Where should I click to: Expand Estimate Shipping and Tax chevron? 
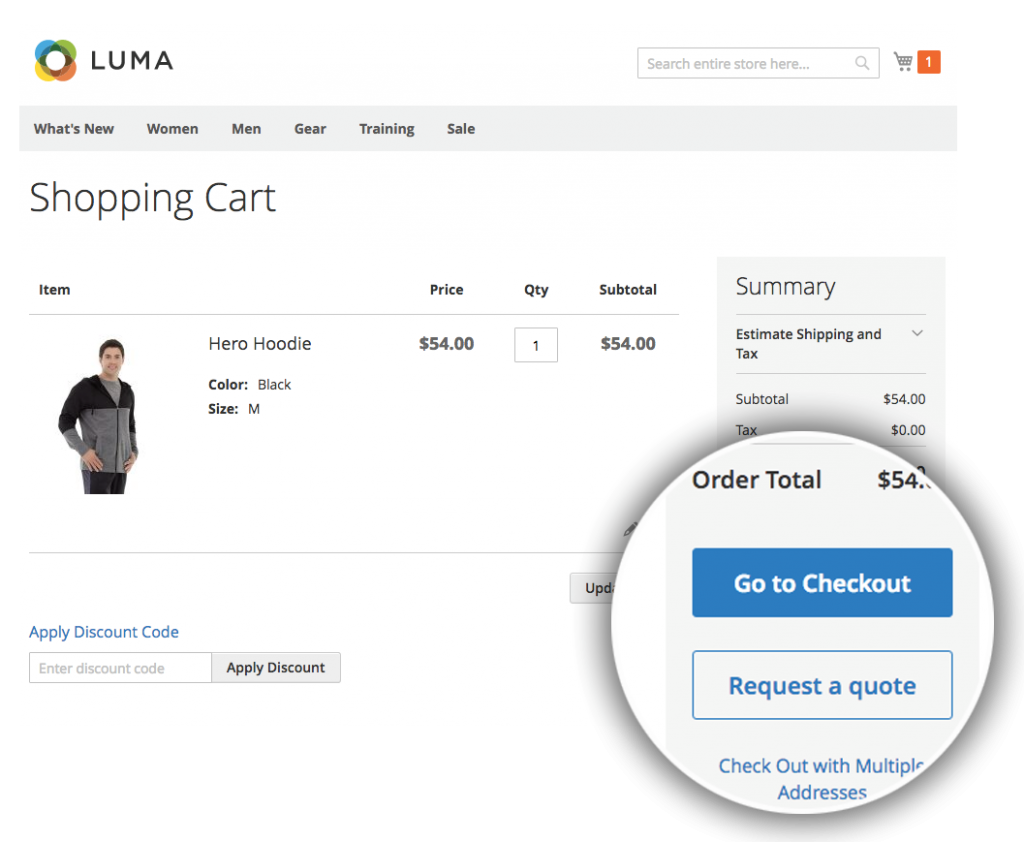917,334
